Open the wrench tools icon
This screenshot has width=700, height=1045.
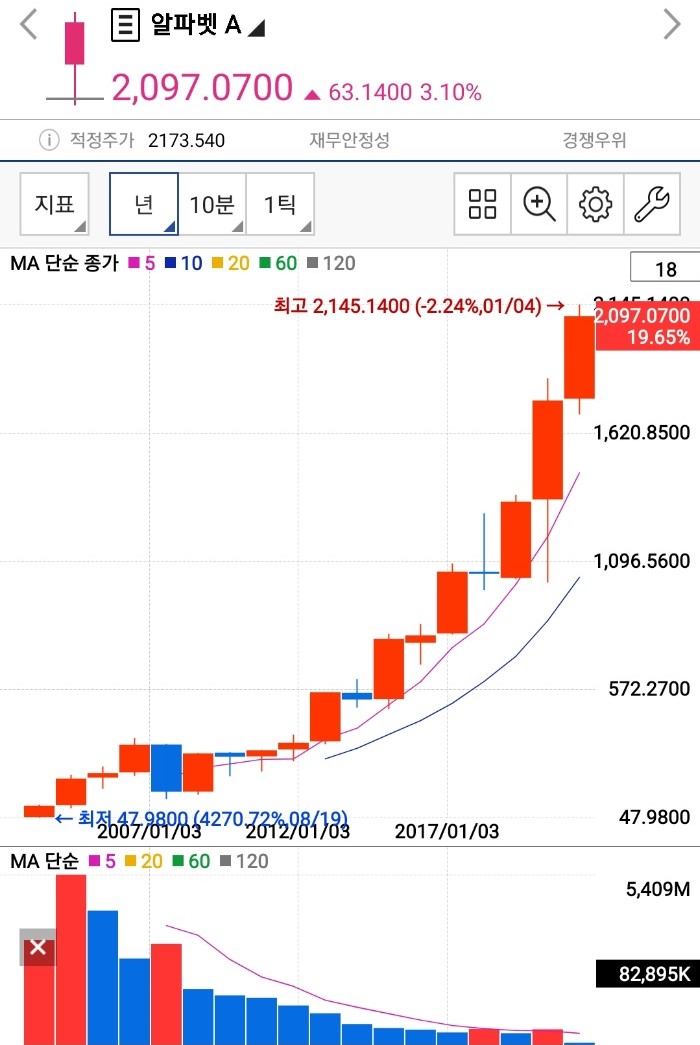coord(652,204)
